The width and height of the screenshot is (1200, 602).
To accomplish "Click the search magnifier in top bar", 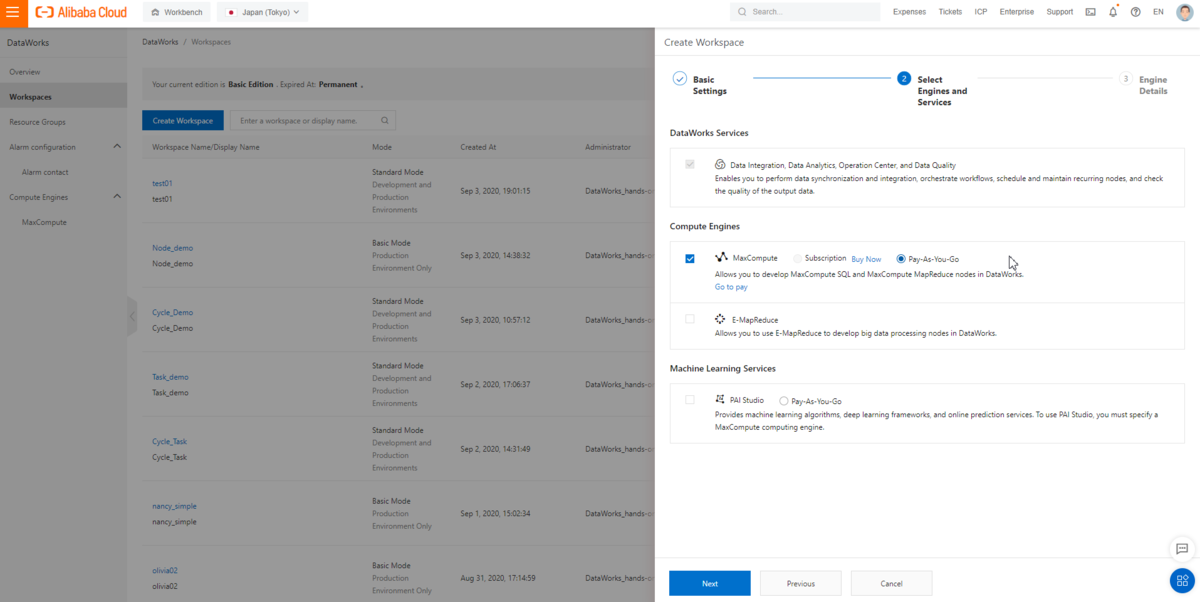I will coord(742,12).
